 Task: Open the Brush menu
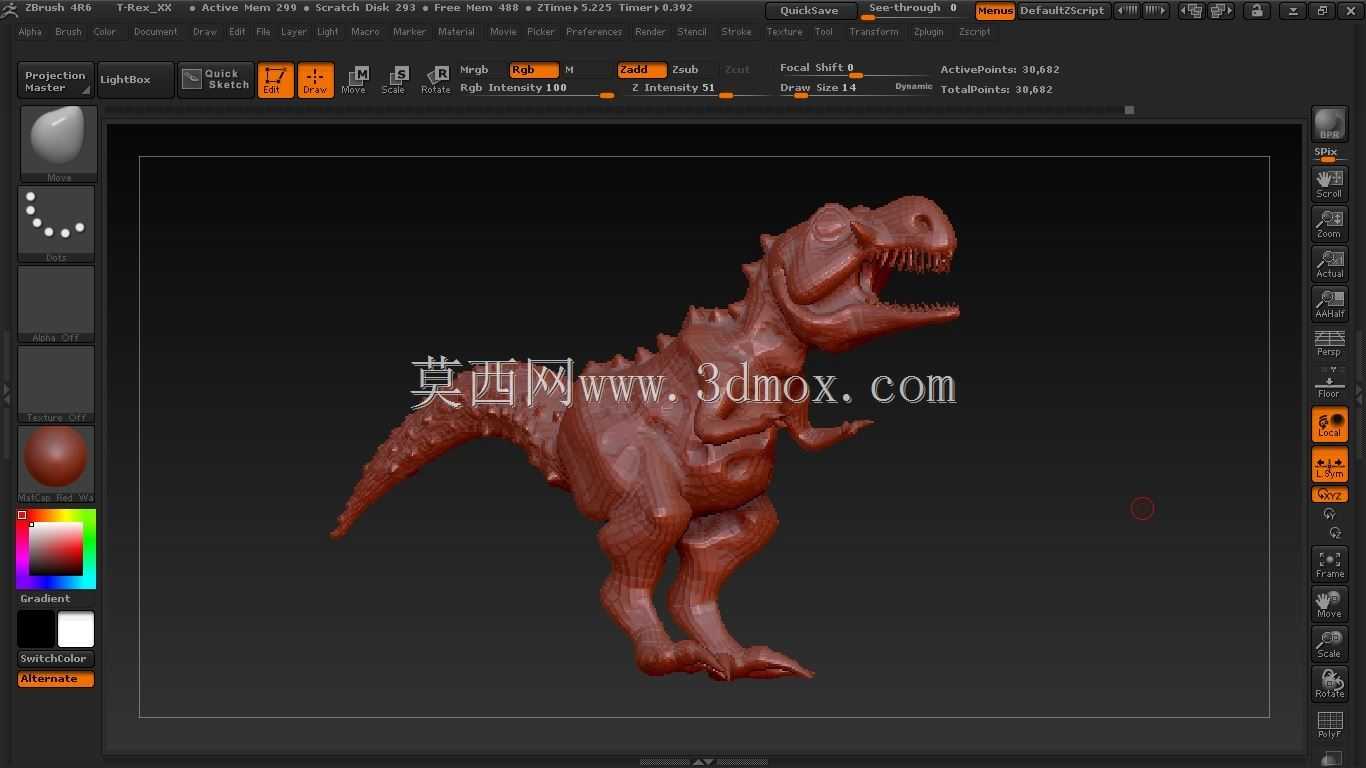pos(68,32)
